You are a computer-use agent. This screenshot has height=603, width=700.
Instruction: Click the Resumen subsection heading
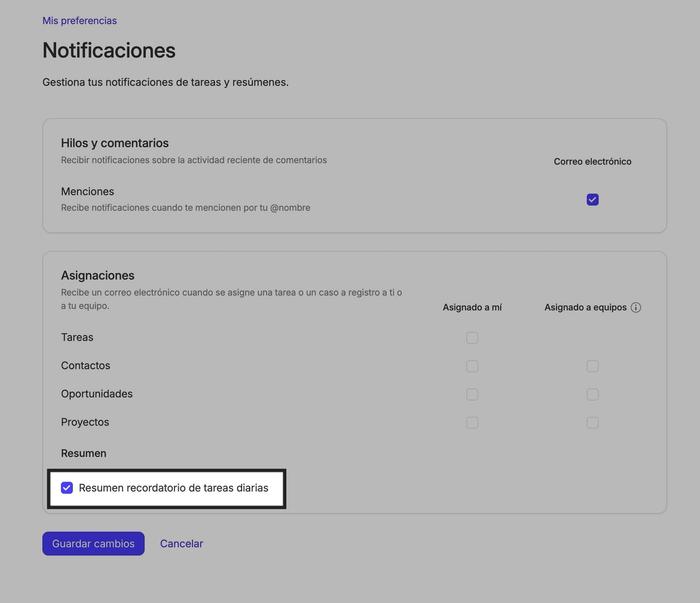point(83,453)
